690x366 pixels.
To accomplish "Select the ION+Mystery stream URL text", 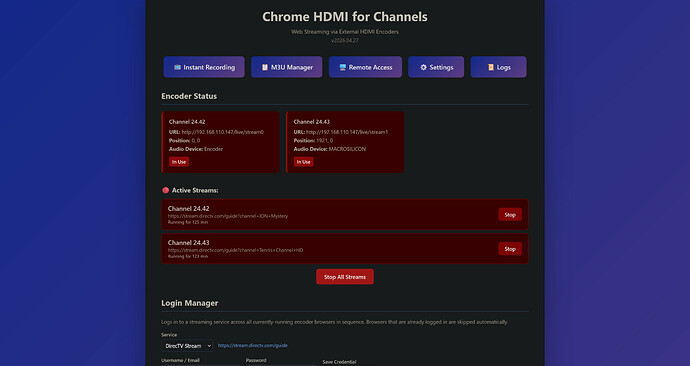I will pos(228,216).
